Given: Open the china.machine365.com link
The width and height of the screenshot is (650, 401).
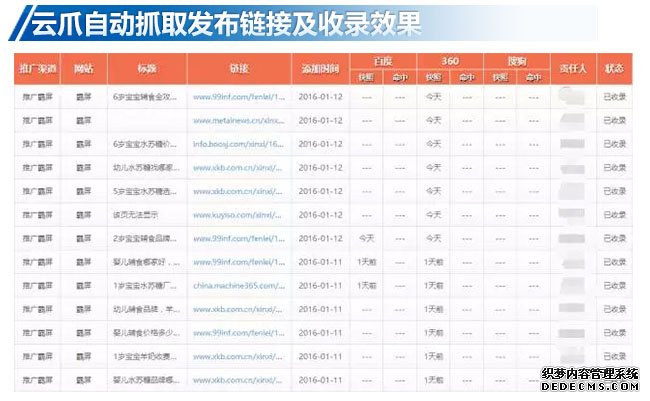Looking at the screenshot, I should coord(242,286).
